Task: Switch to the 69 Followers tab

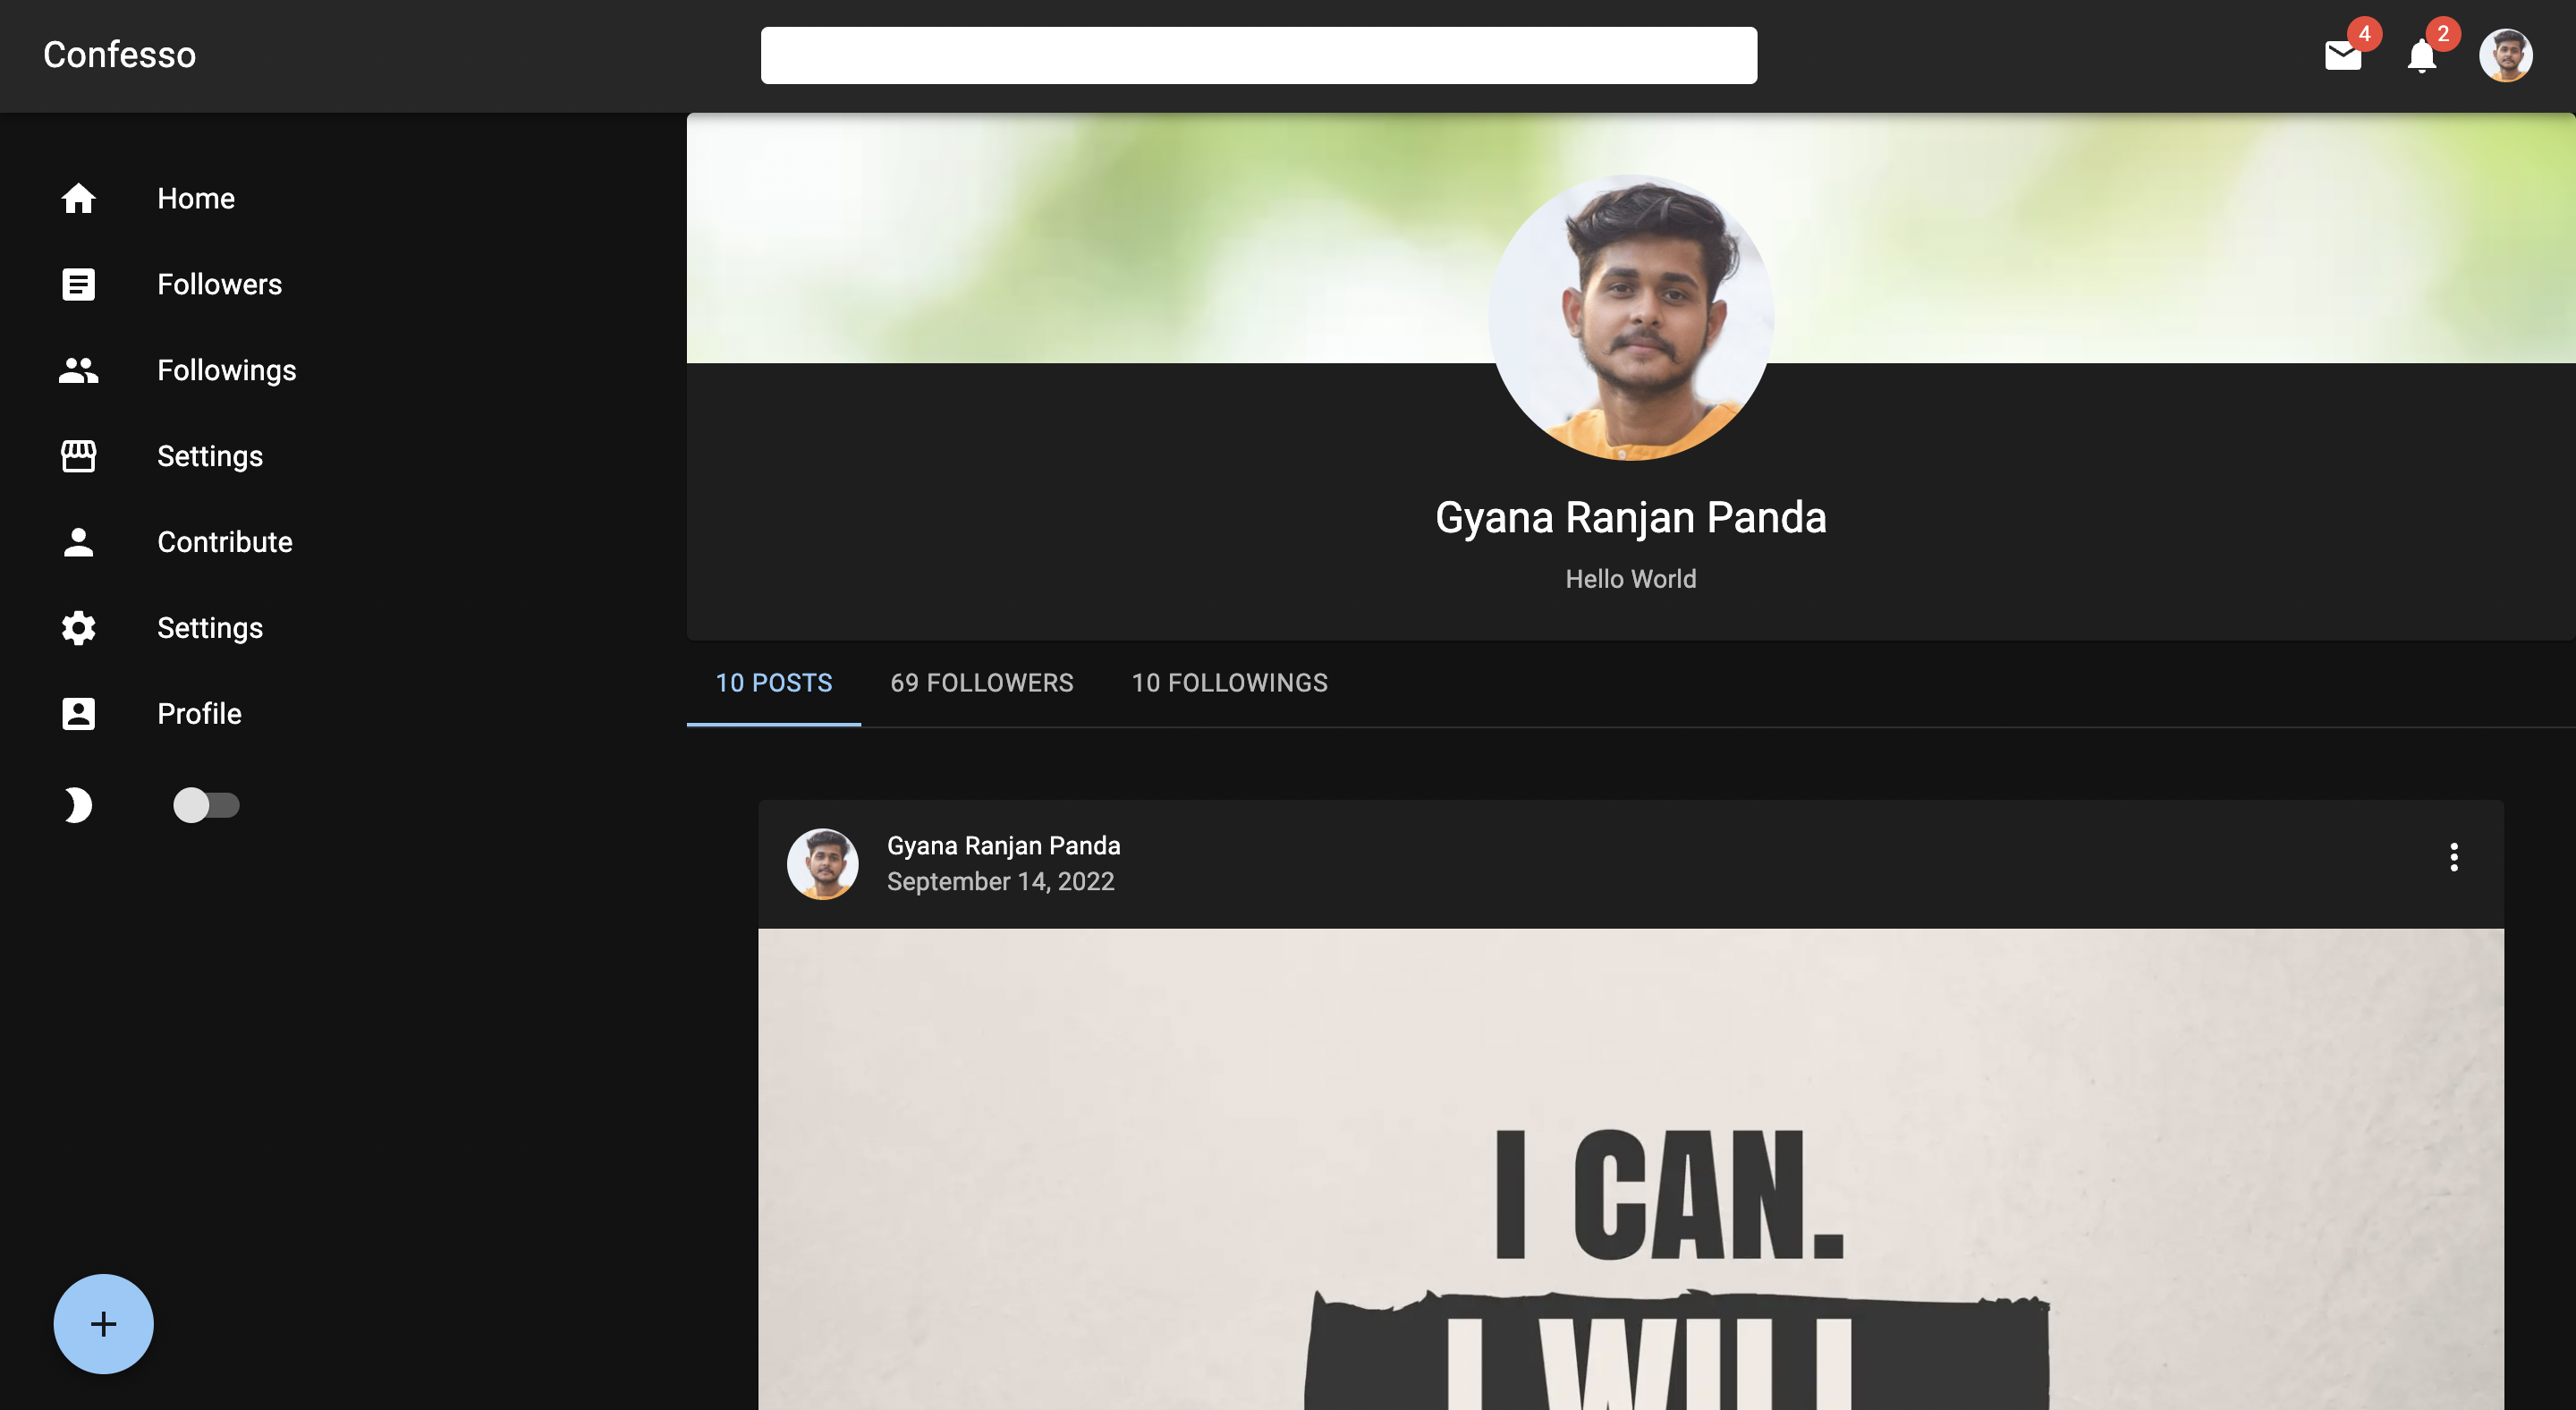Action: tap(981, 683)
